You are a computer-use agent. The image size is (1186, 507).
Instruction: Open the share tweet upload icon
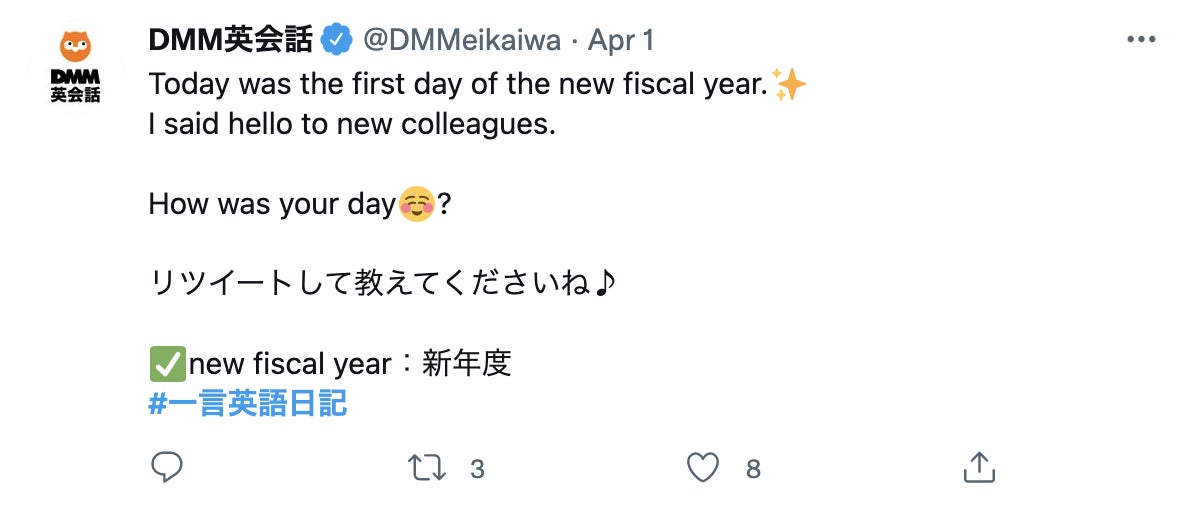click(x=978, y=466)
